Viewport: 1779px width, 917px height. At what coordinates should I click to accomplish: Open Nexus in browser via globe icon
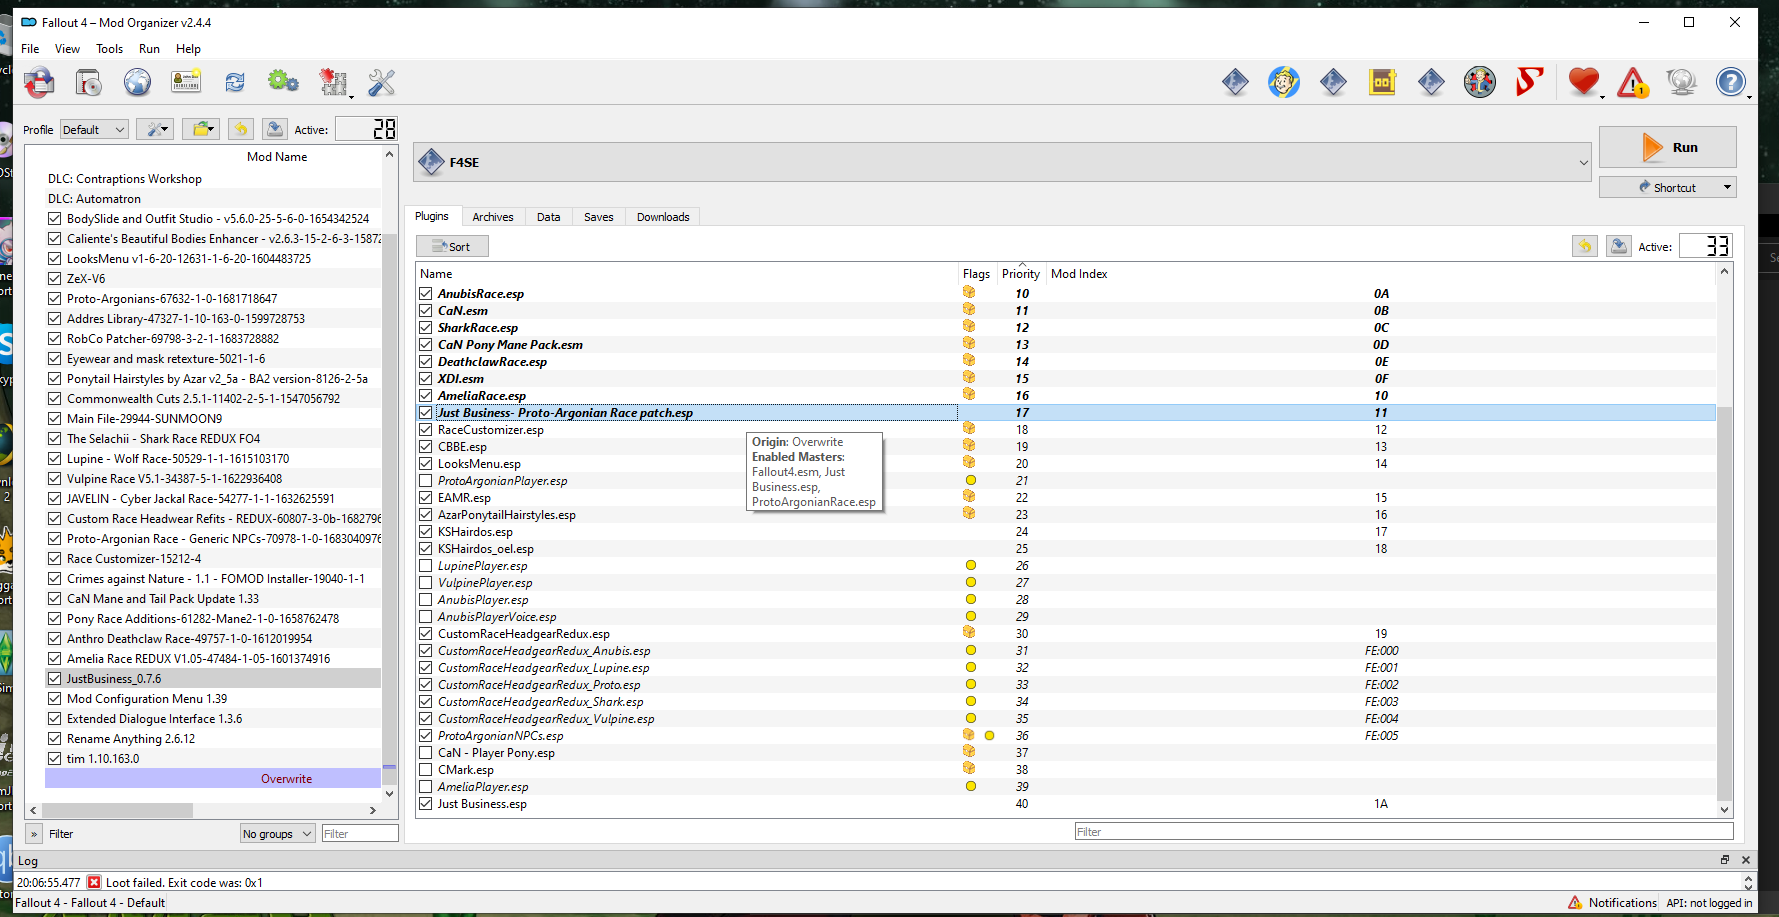[x=137, y=82]
